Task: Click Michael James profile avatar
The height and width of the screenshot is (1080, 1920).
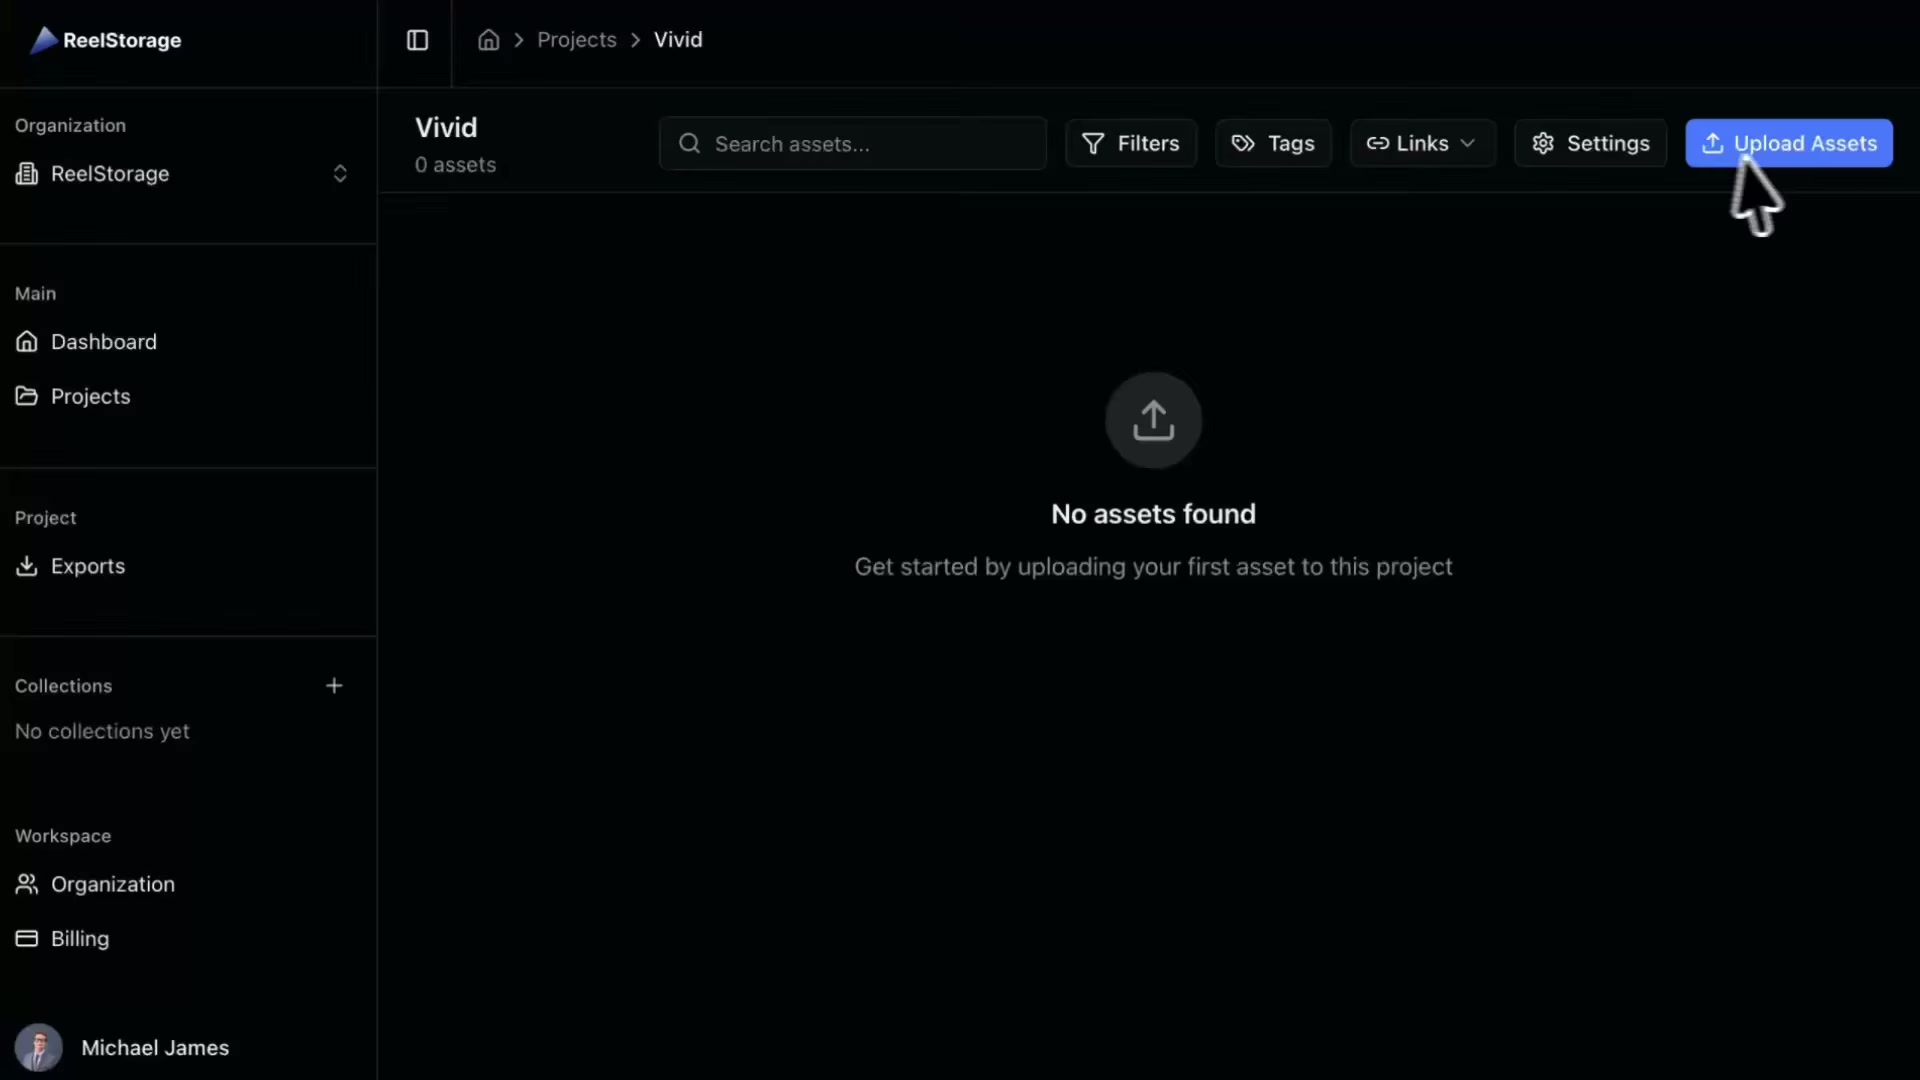Action: [x=38, y=1047]
